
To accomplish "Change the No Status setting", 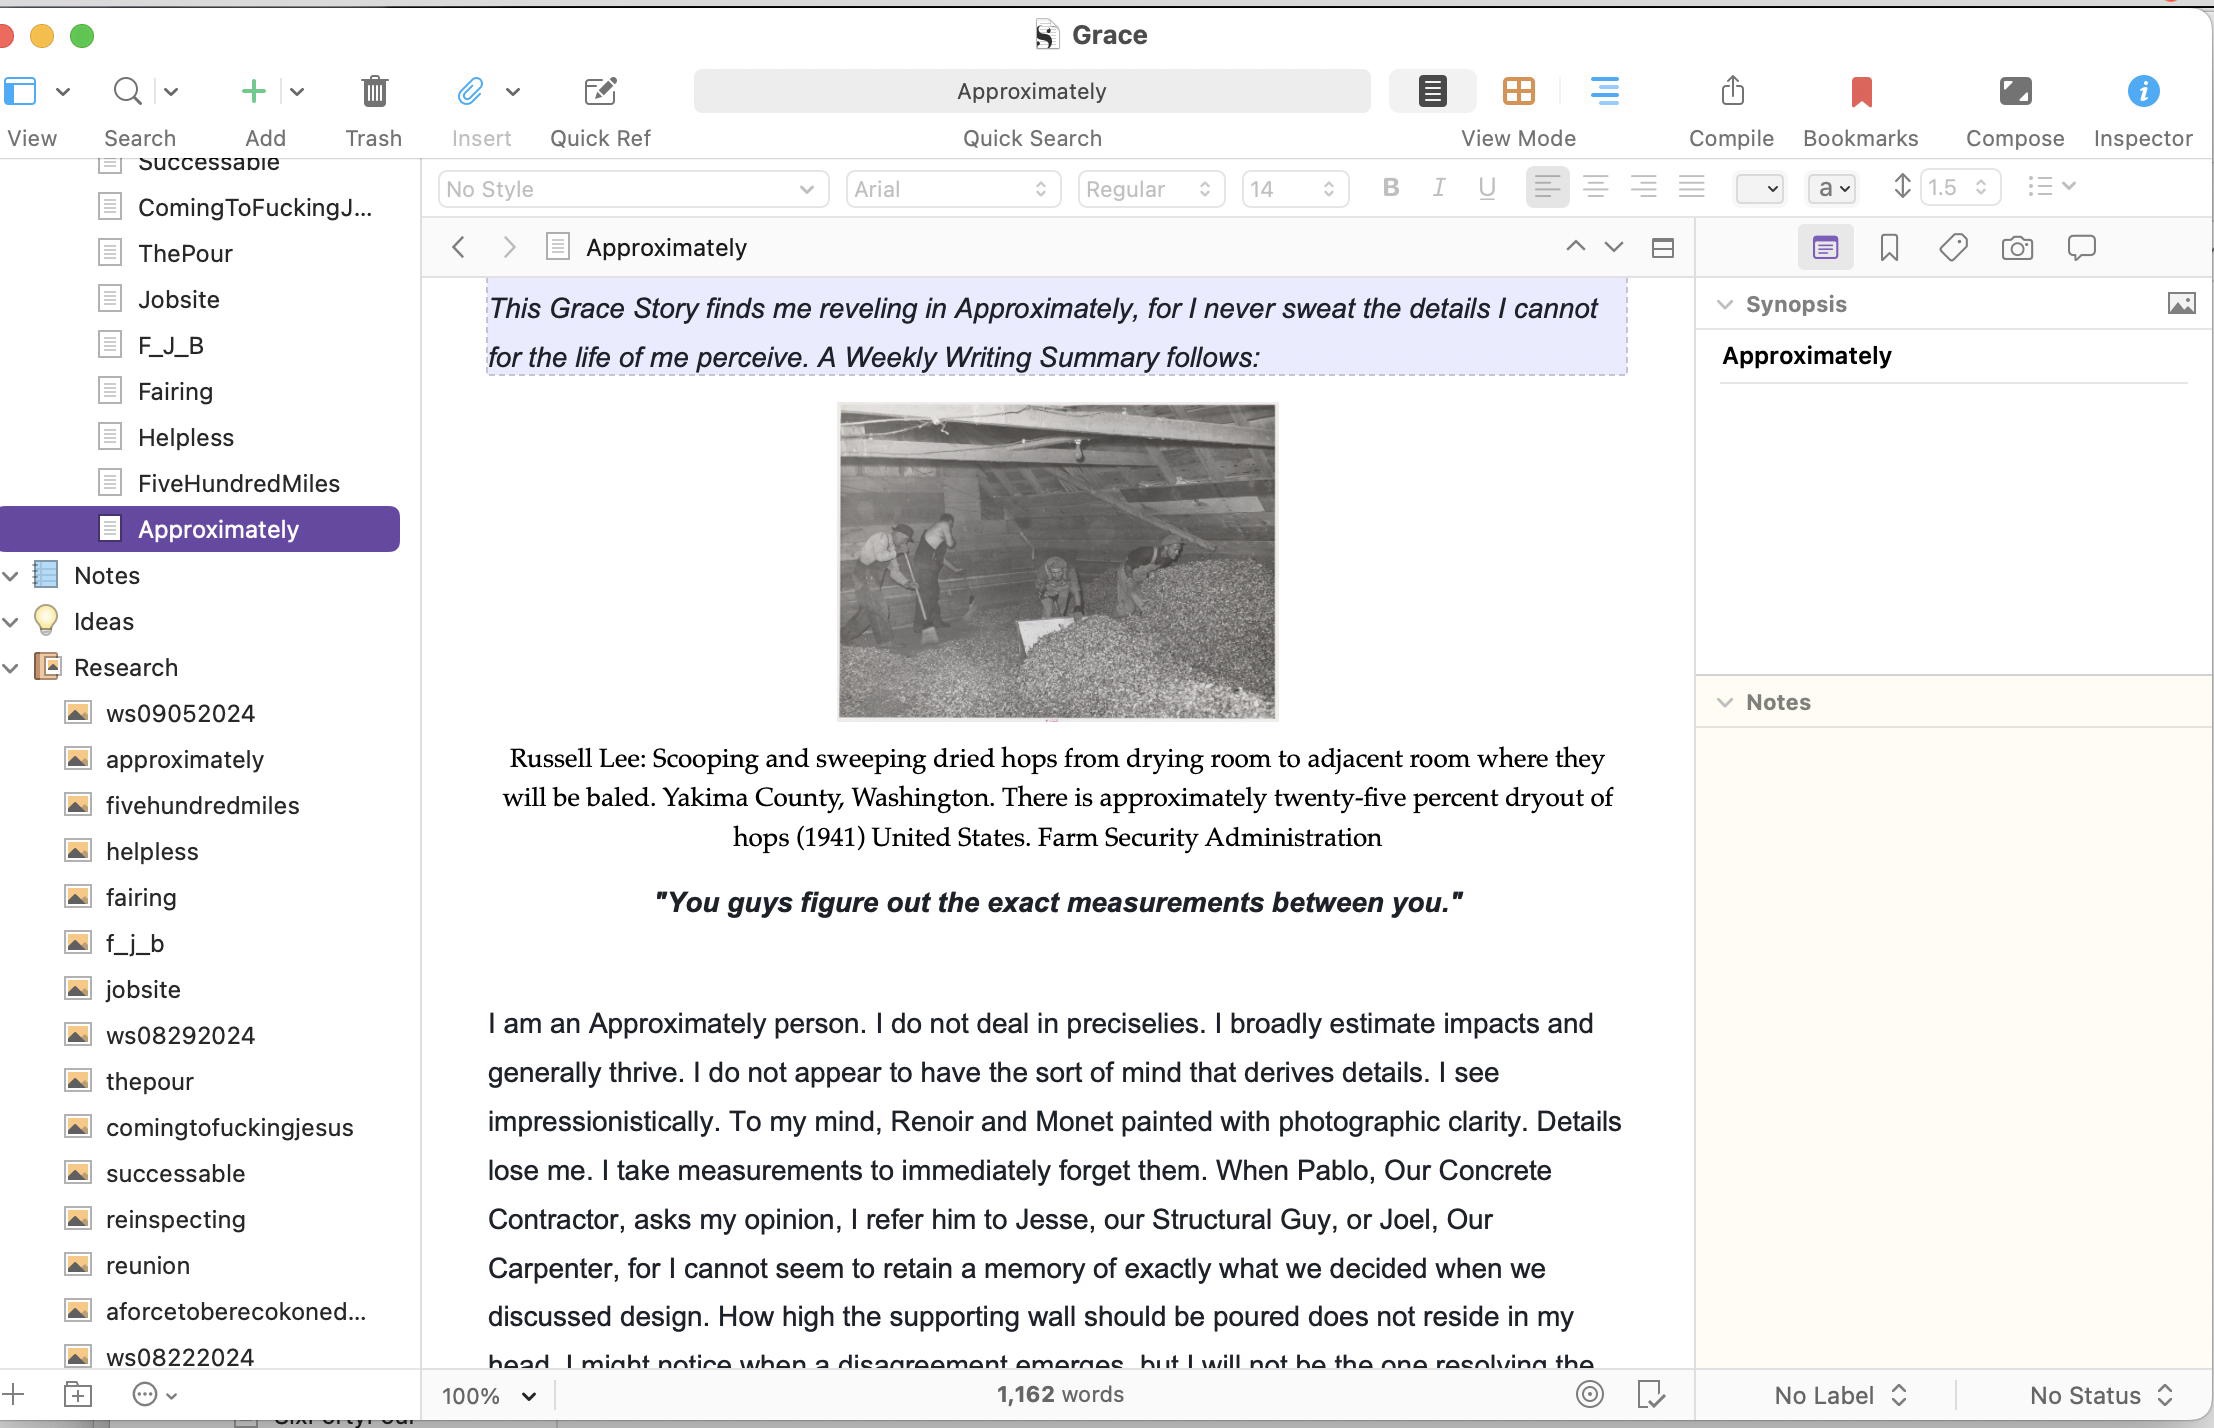I will coord(2101,1395).
